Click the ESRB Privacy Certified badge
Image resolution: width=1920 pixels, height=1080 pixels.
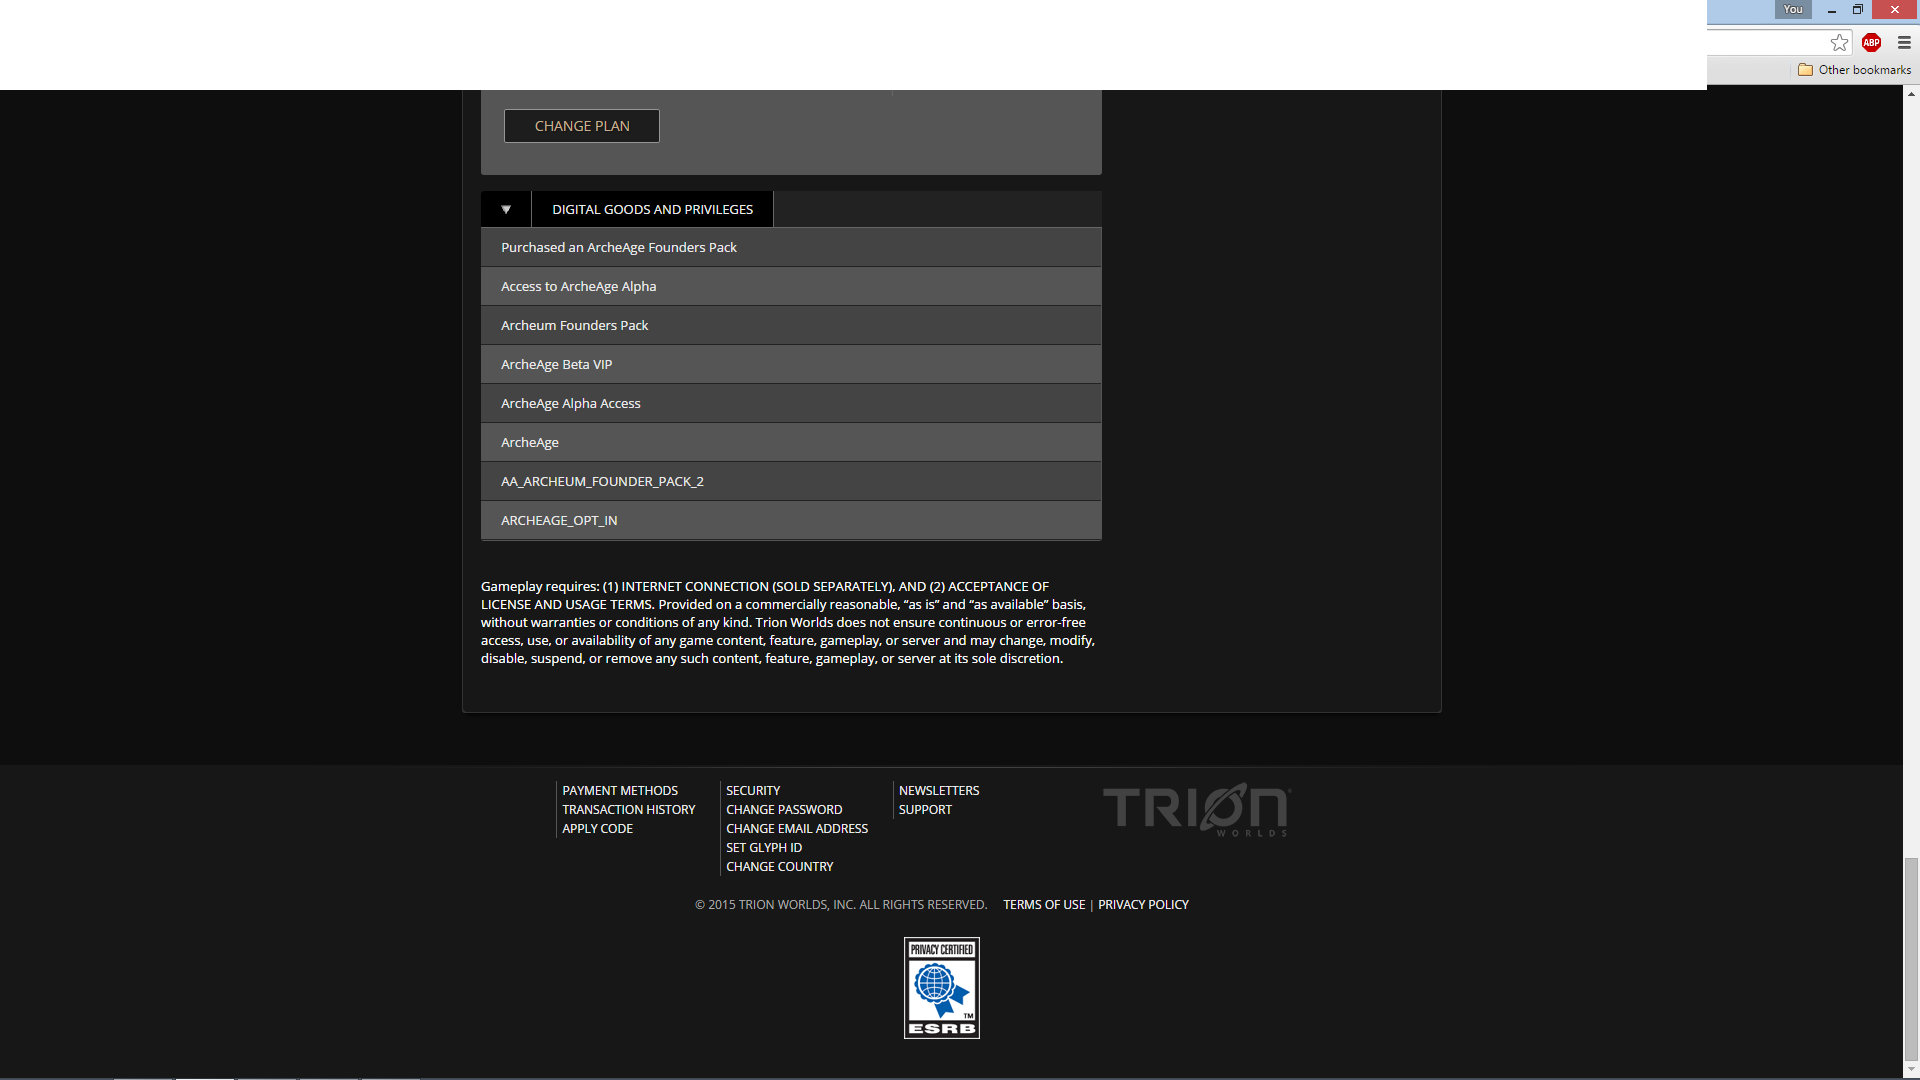[942, 988]
